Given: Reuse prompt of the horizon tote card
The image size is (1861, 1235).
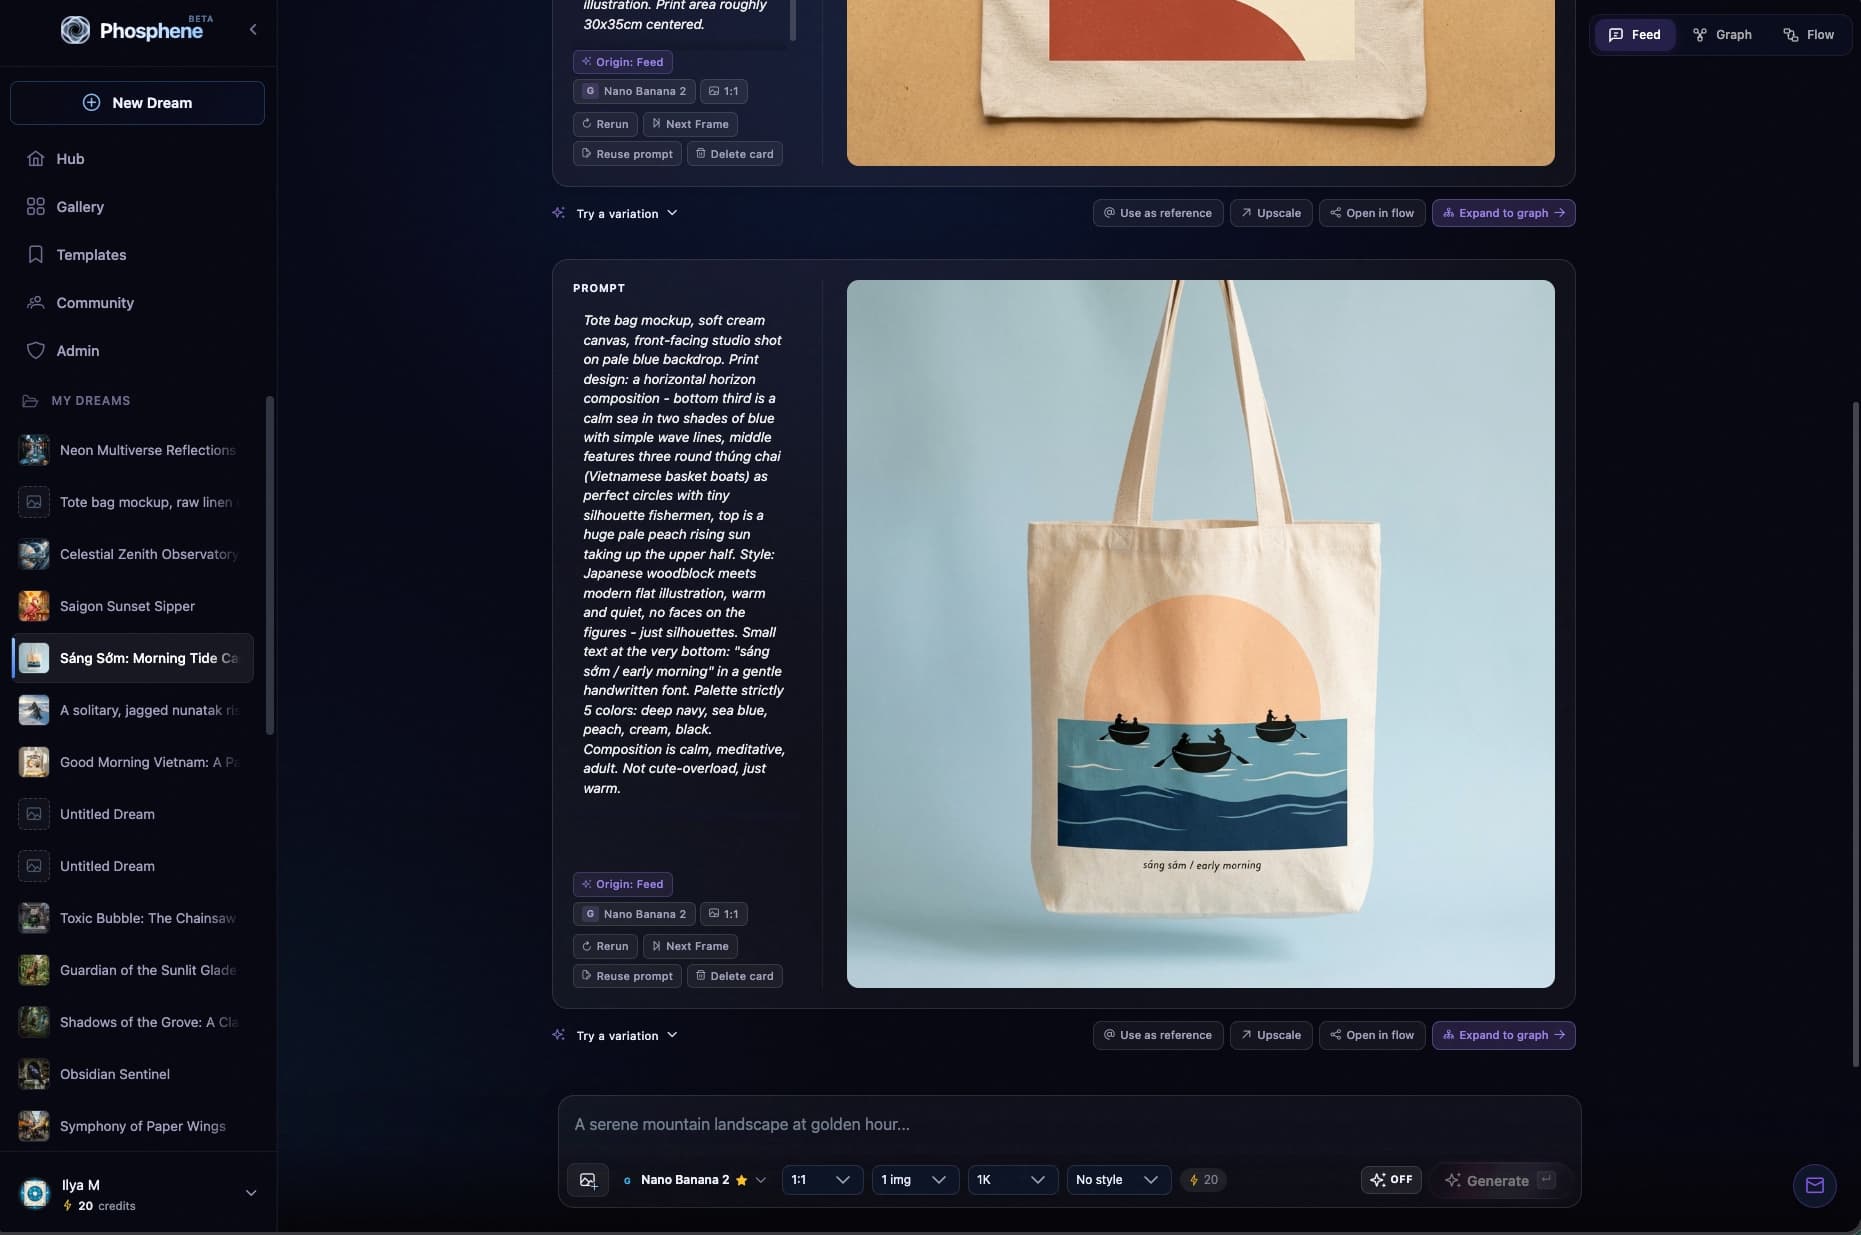Looking at the screenshot, I should 627,976.
